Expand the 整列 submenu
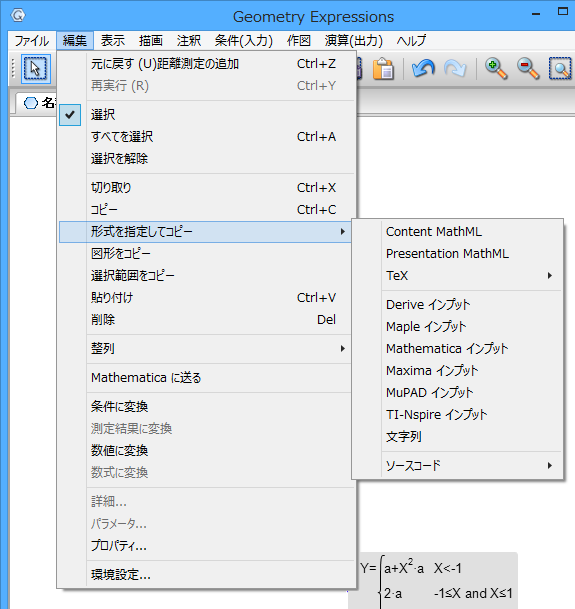 [206, 348]
